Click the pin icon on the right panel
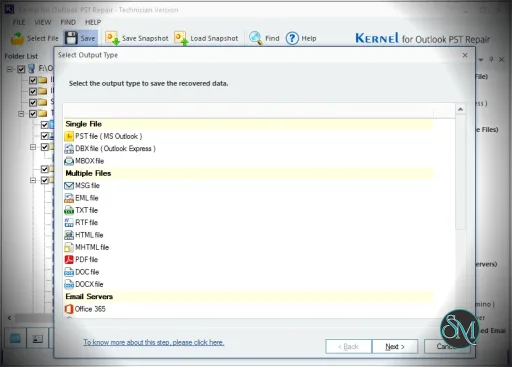512x367 pixels. click(x=491, y=60)
